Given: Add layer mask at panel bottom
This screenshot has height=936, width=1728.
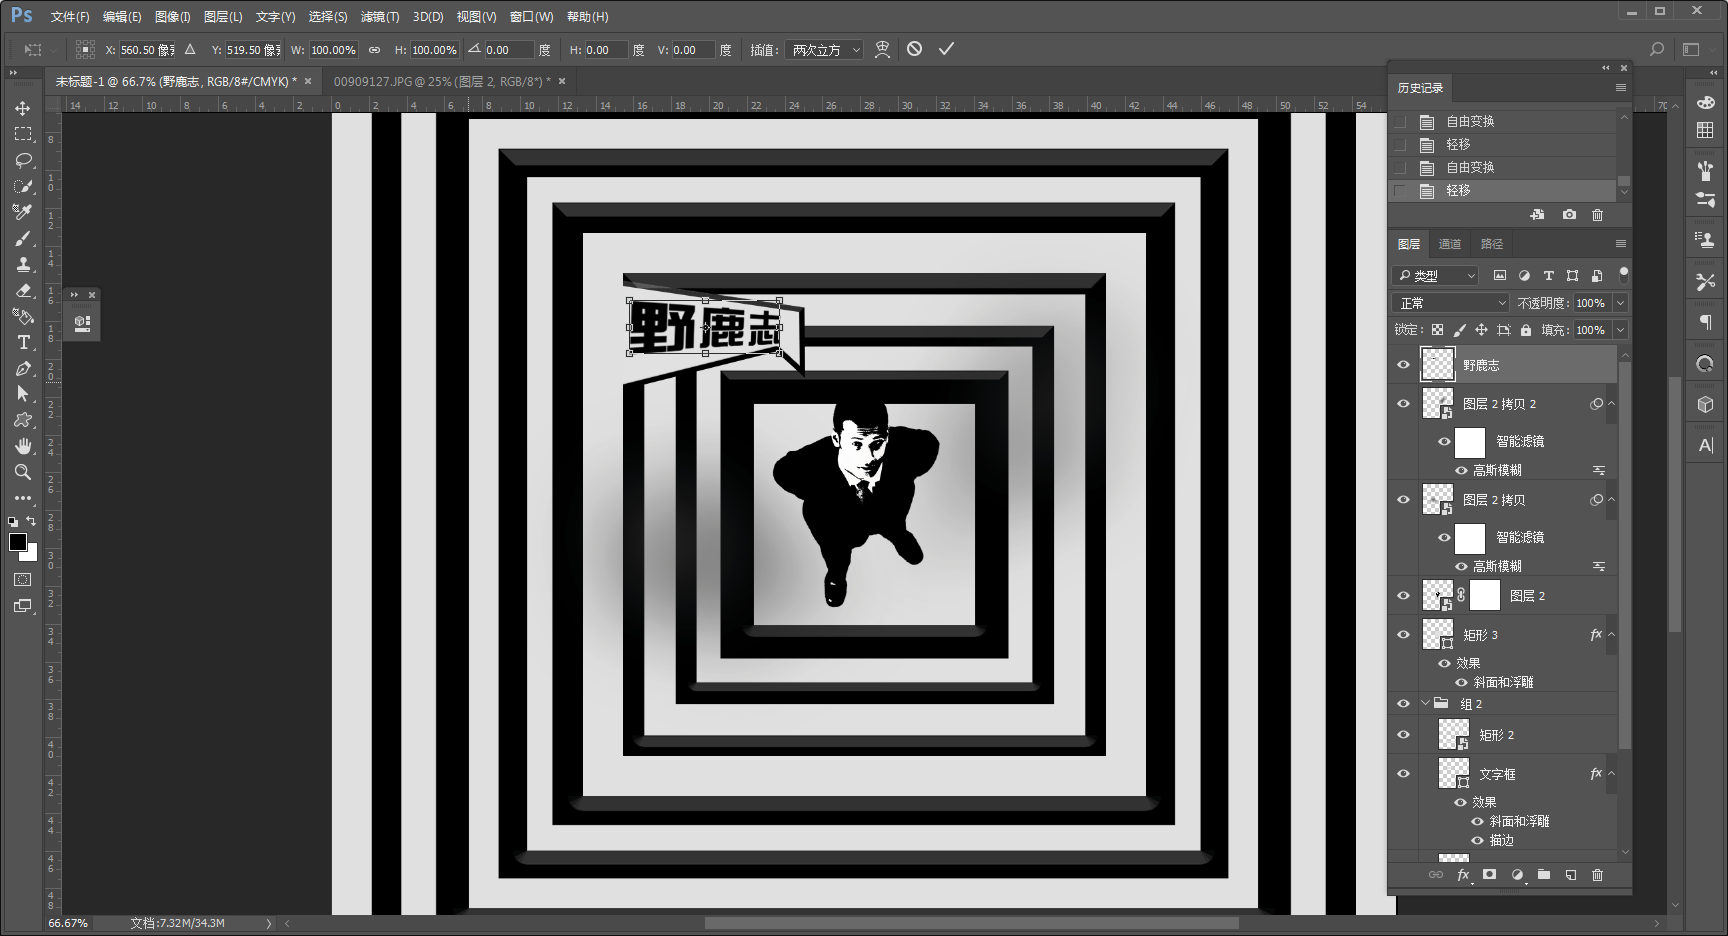Looking at the screenshot, I should click(1489, 875).
